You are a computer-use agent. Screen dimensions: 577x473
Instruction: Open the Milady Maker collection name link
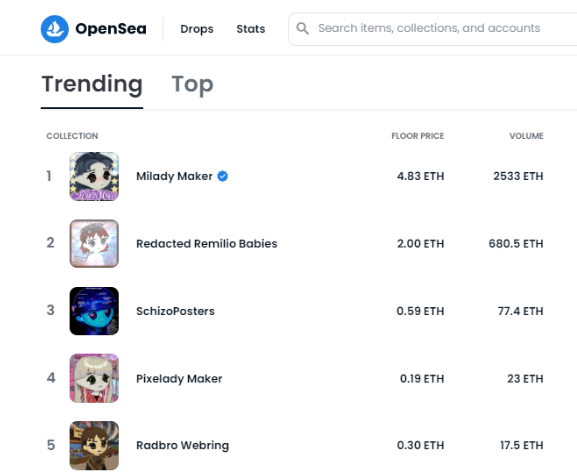pos(174,176)
